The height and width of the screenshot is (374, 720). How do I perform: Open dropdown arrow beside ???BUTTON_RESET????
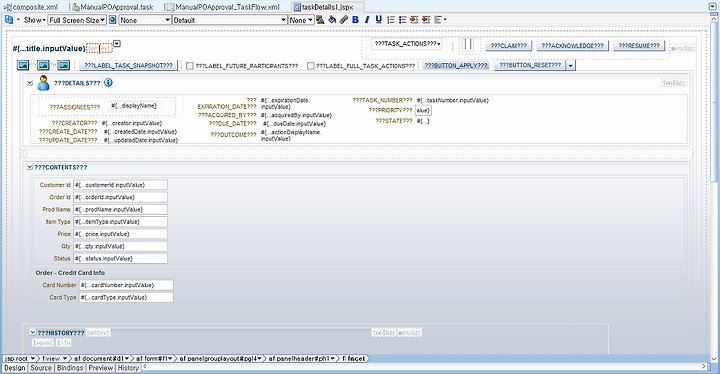pyautogui.click(x=570, y=65)
